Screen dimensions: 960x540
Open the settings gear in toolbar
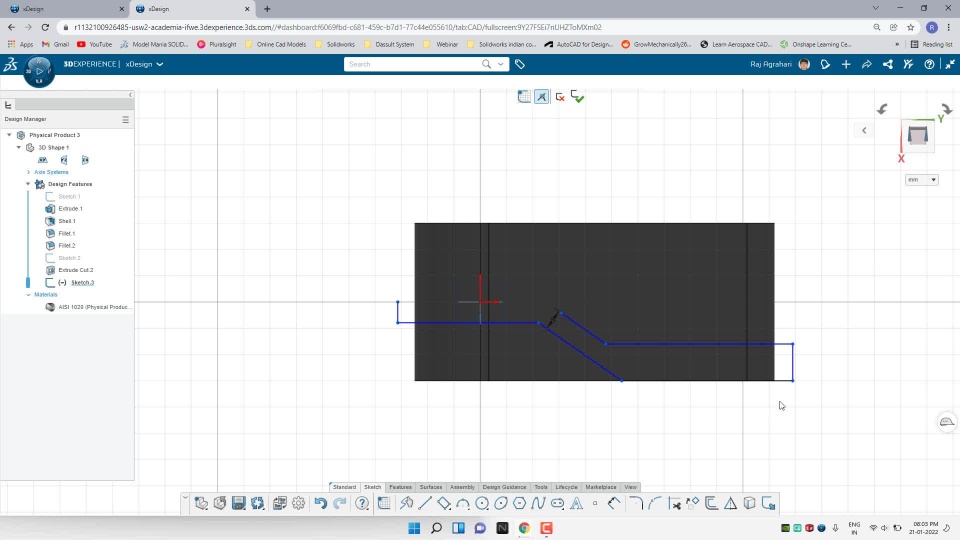pyautogui.click(x=298, y=503)
